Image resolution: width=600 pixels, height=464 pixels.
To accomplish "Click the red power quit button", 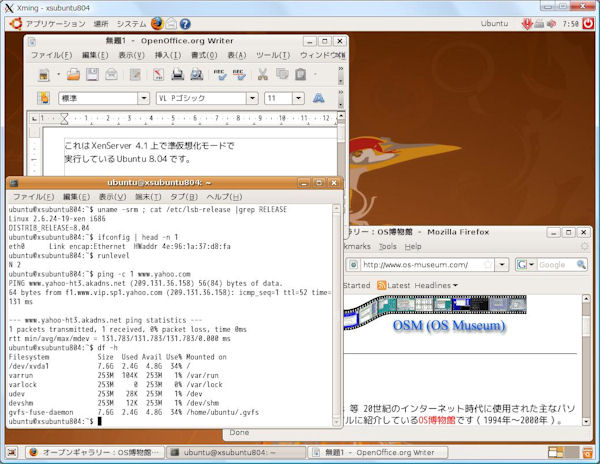I will click(588, 24).
